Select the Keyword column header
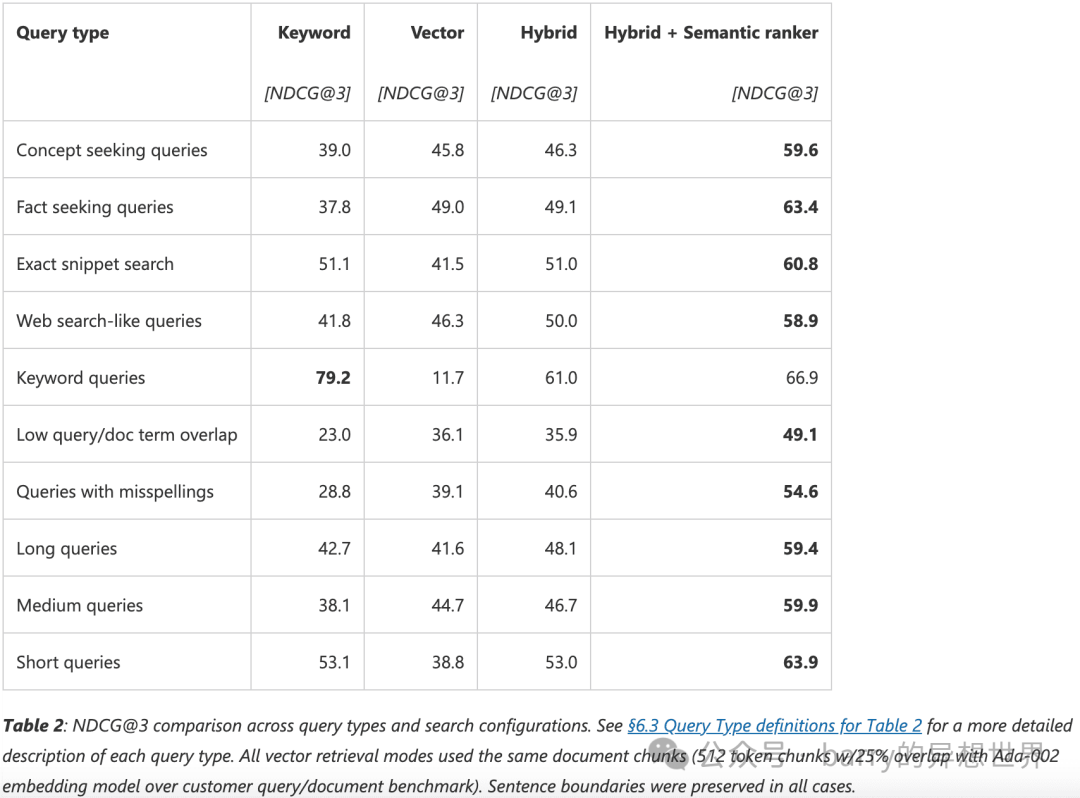The image size is (1080, 798). click(x=314, y=33)
